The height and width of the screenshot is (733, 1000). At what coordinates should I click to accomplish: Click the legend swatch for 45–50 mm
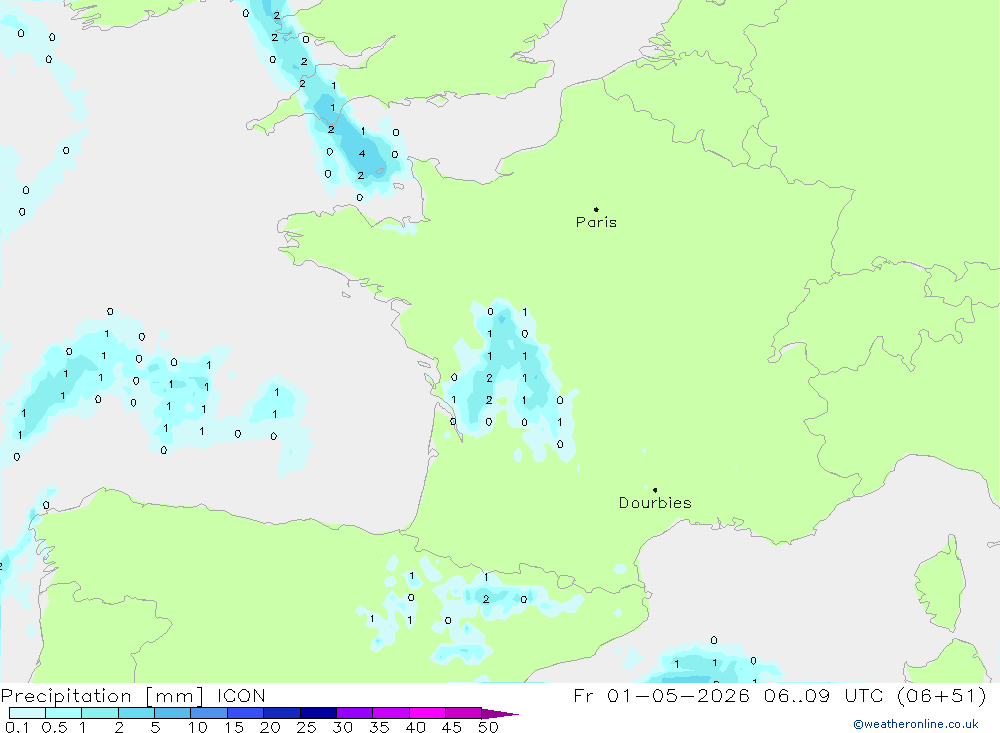464,713
